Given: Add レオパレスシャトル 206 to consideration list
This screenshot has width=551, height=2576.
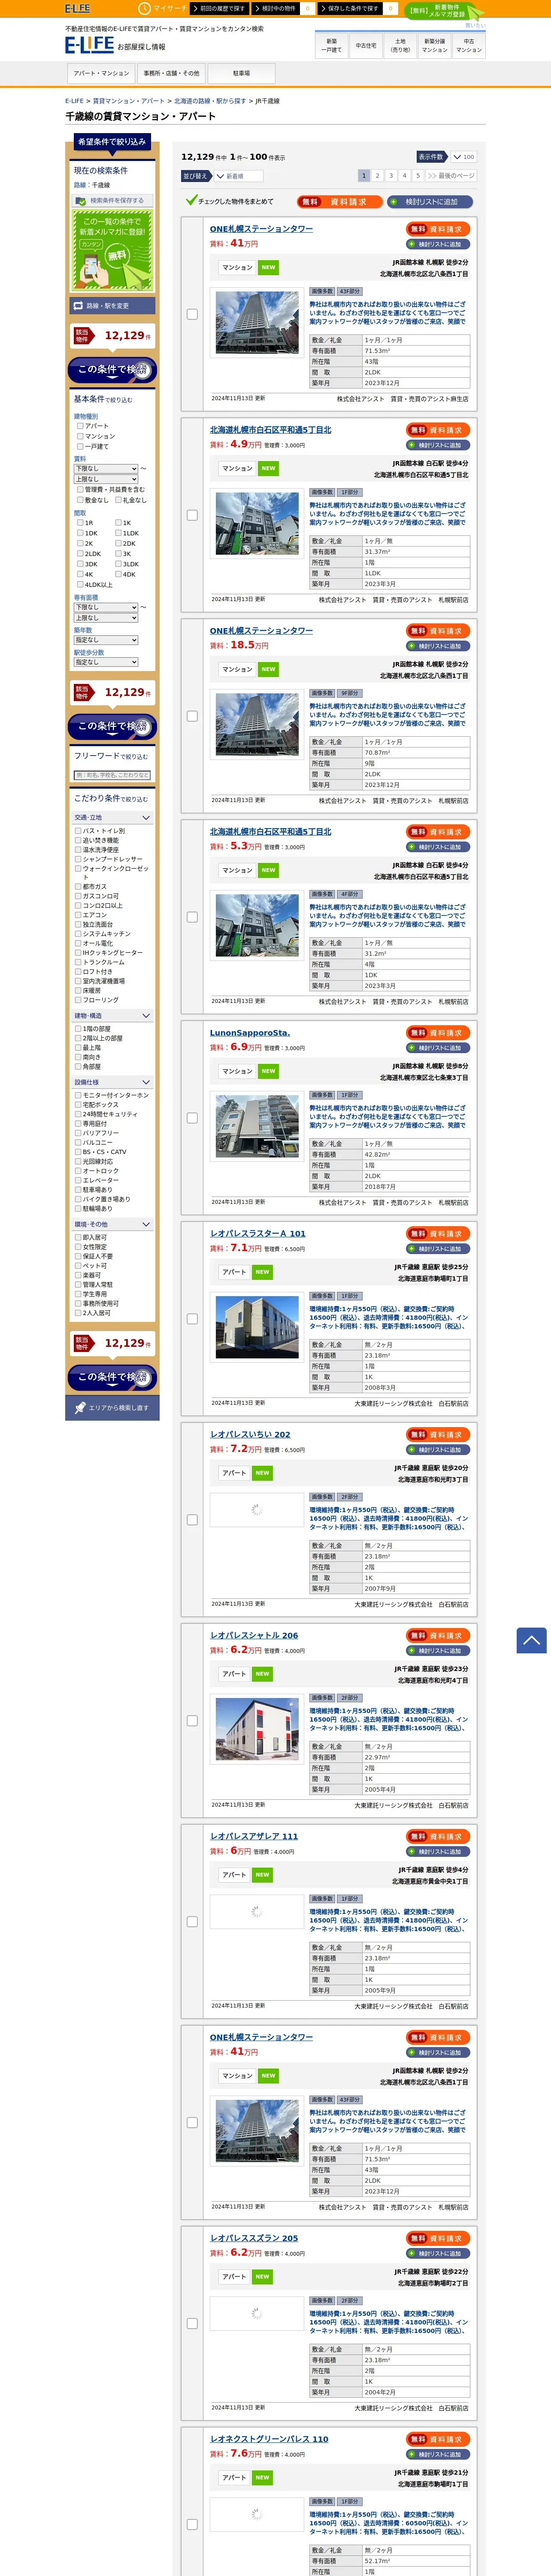Looking at the screenshot, I should click(438, 1651).
